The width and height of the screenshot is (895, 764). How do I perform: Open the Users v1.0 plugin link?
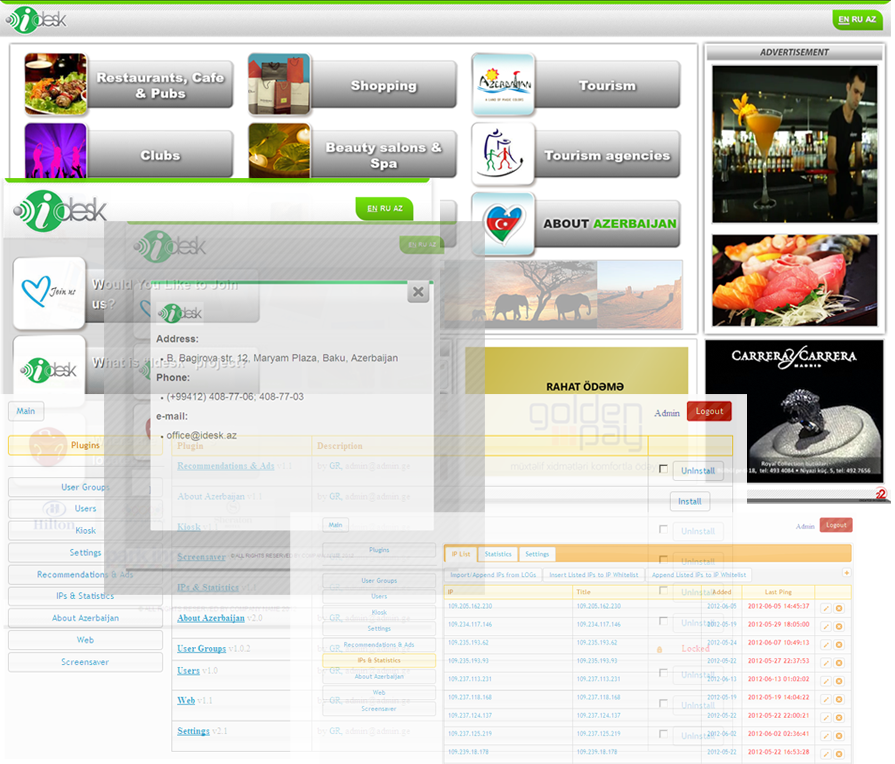(x=188, y=670)
